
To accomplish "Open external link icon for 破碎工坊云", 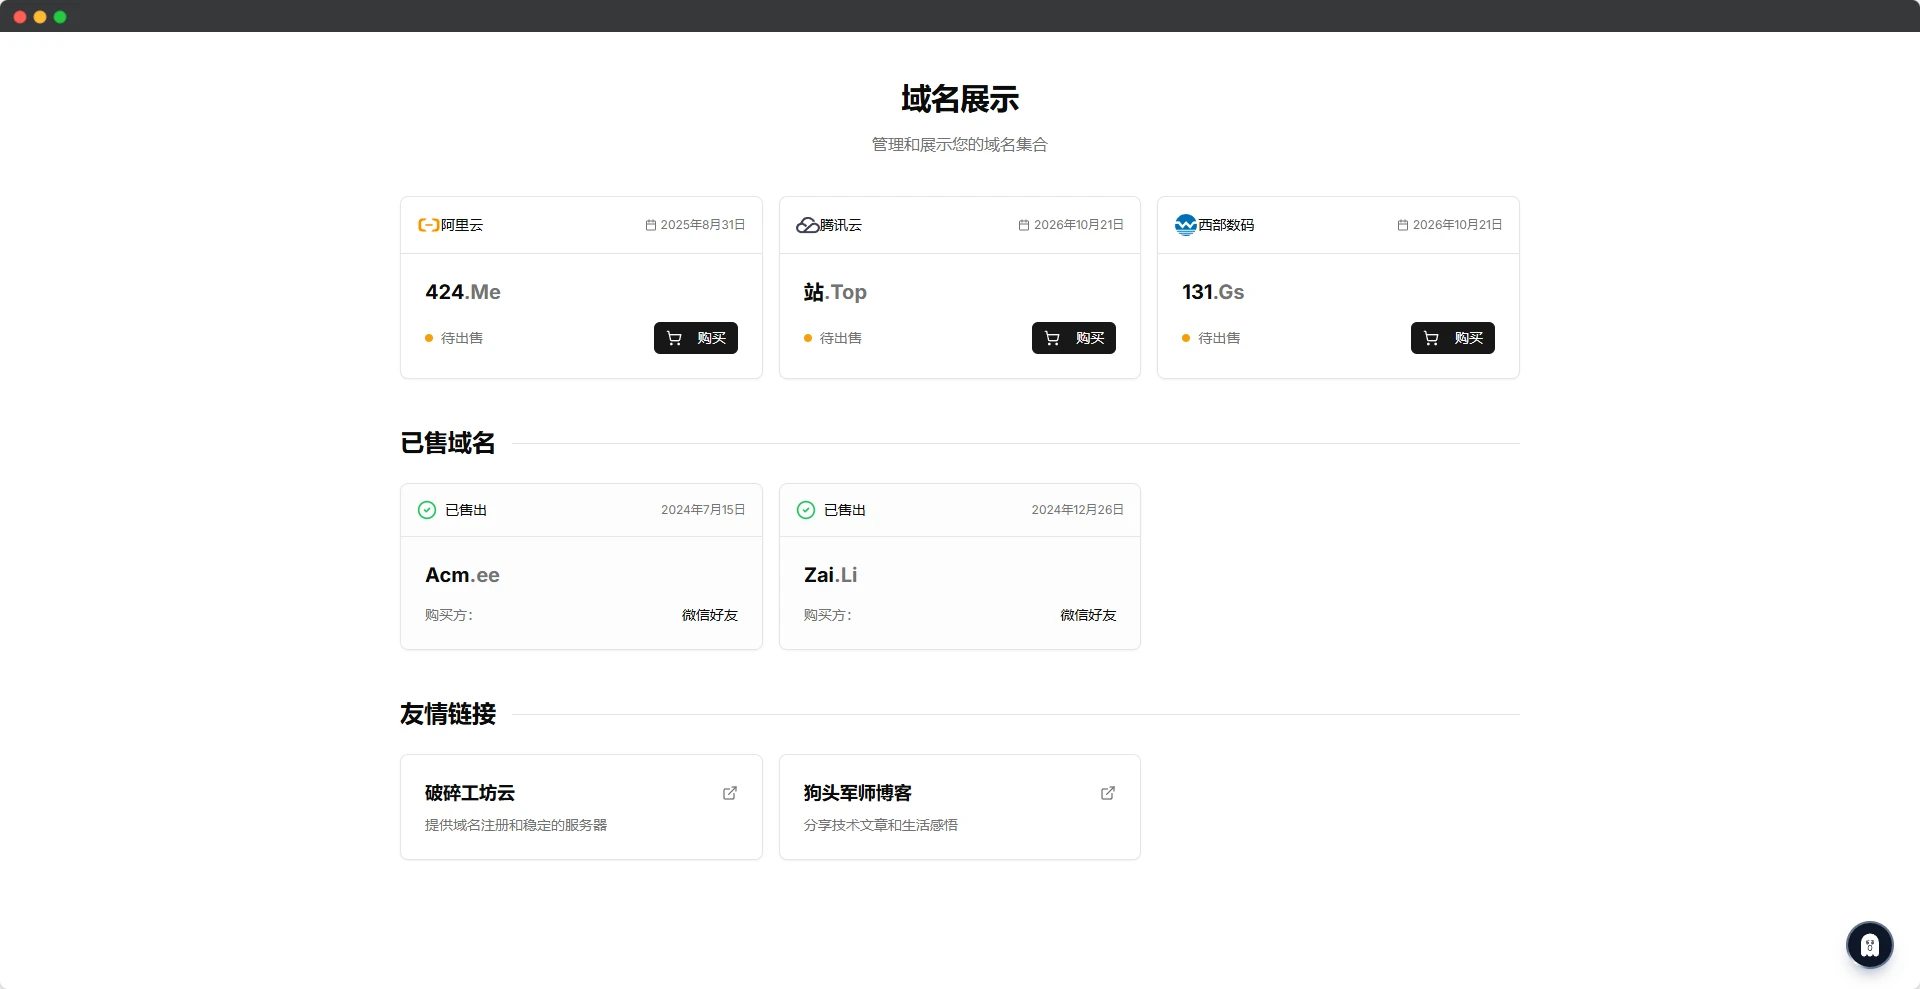I will [730, 793].
